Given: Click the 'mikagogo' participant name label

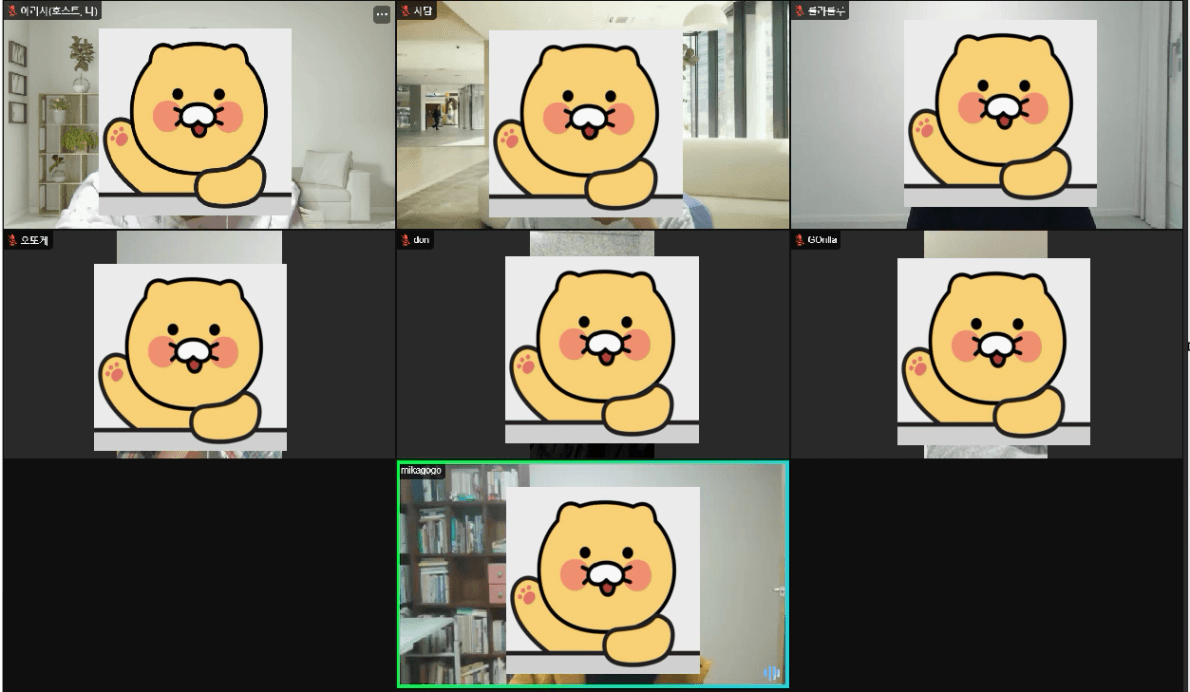Looking at the screenshot, I should (x=421, y=470).
